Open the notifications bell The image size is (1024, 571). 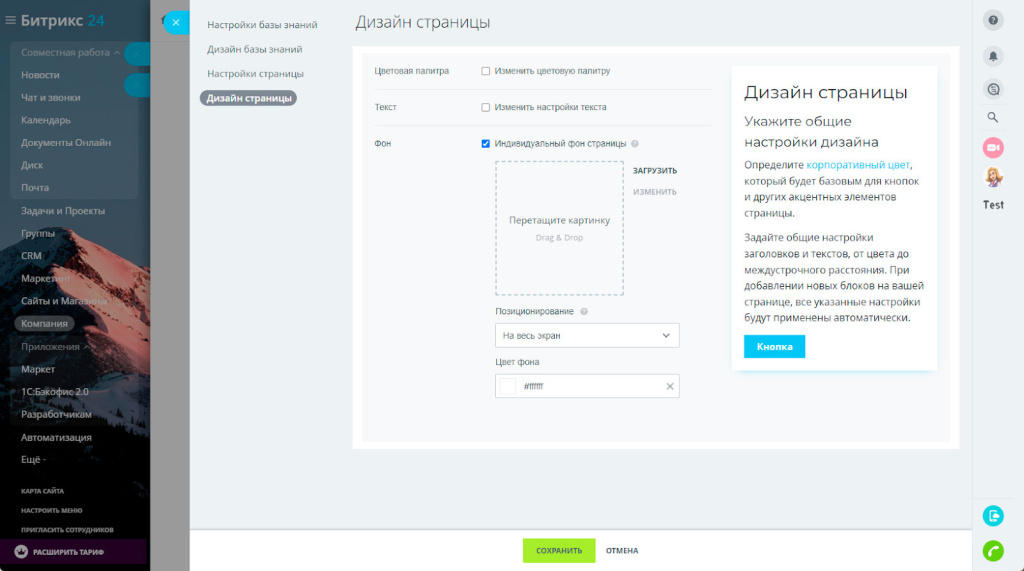tap(993, 56)
